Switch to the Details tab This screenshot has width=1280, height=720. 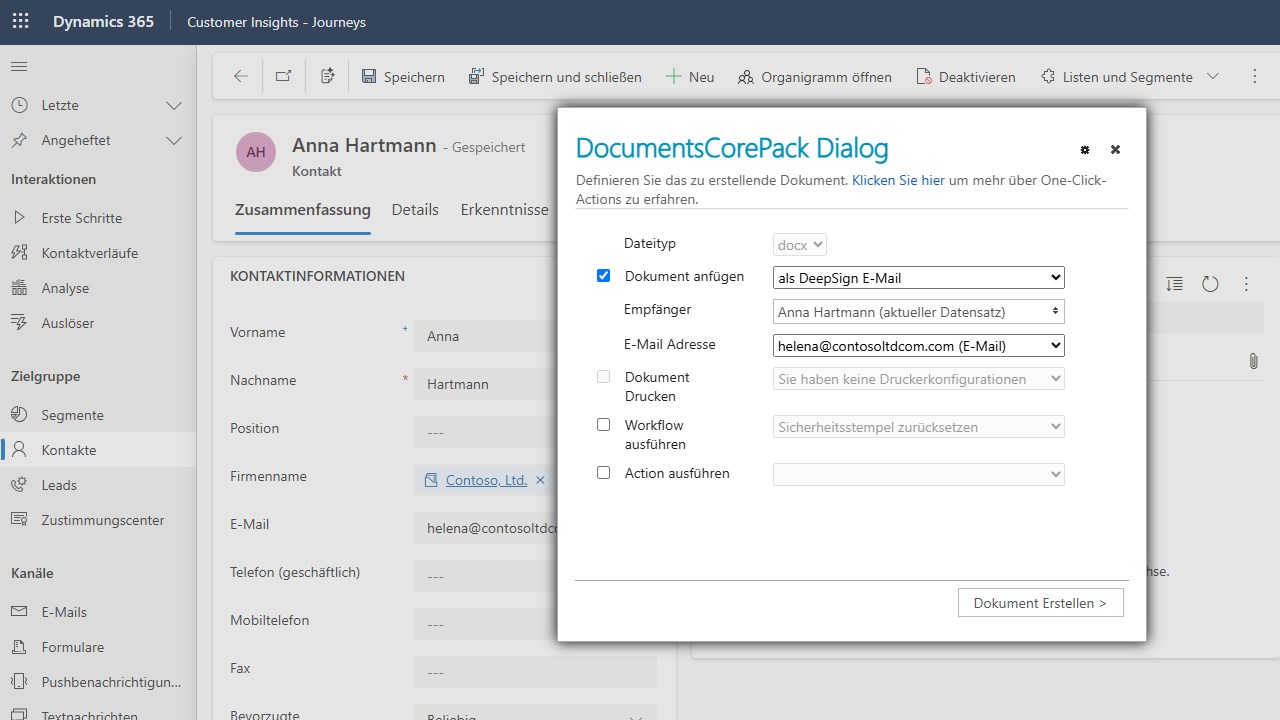(415, 210)
